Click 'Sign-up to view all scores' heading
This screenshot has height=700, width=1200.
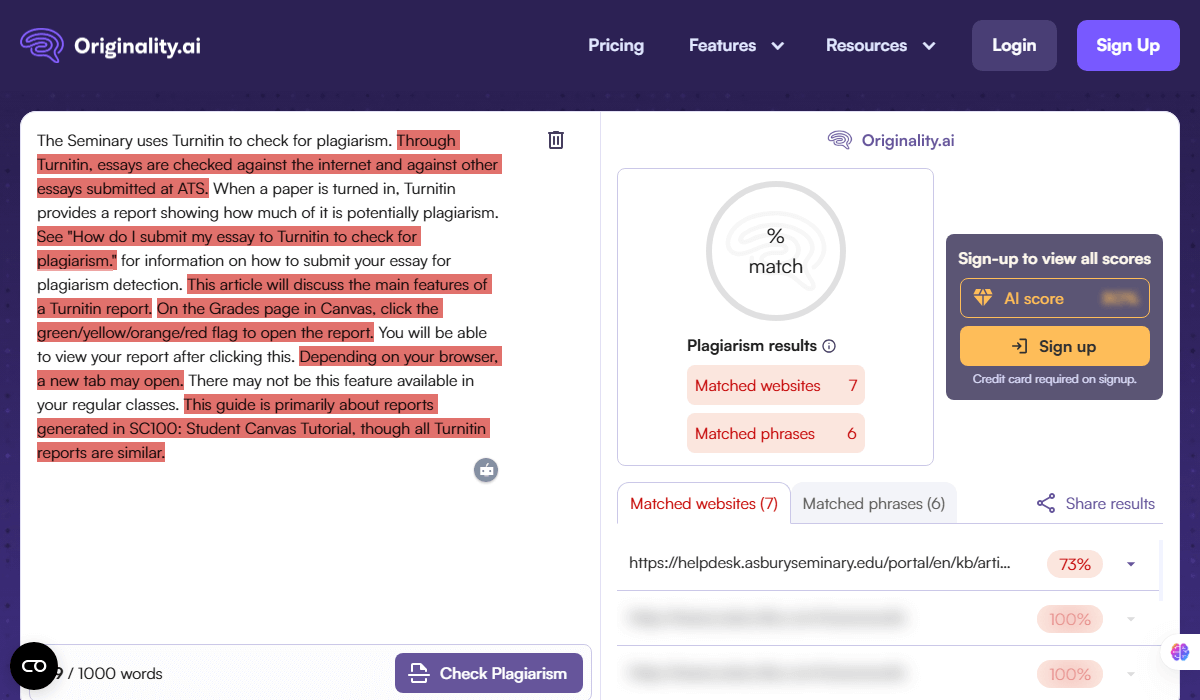tap(1055, 258)
